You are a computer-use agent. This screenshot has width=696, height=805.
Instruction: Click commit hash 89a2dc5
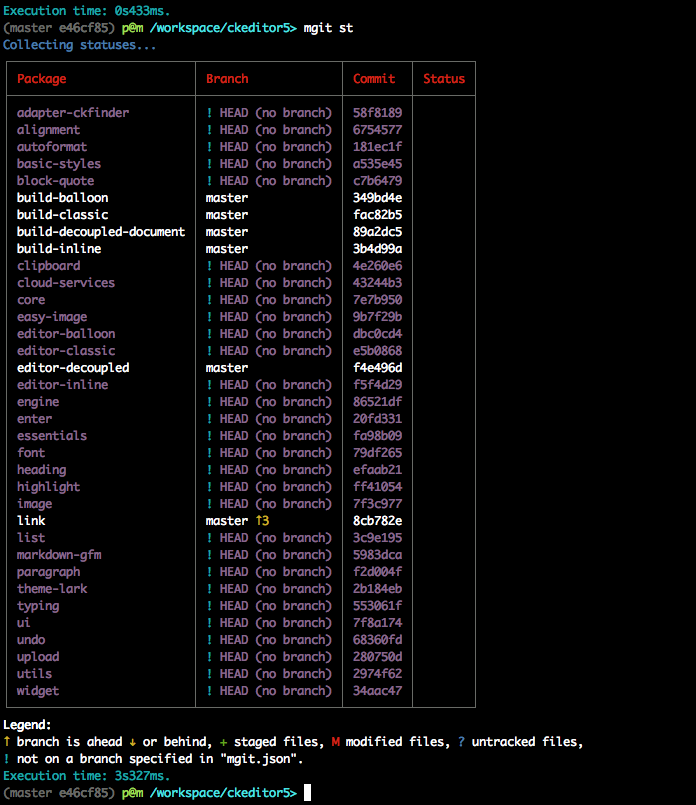click(377, 232)
